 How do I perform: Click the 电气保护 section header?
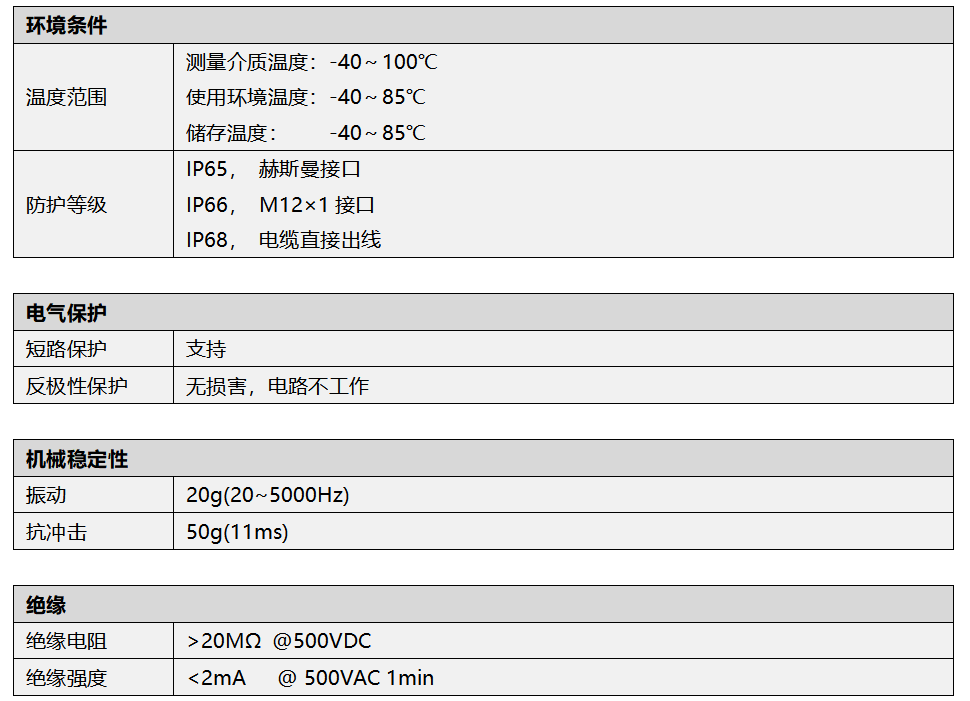click(66, 313)
